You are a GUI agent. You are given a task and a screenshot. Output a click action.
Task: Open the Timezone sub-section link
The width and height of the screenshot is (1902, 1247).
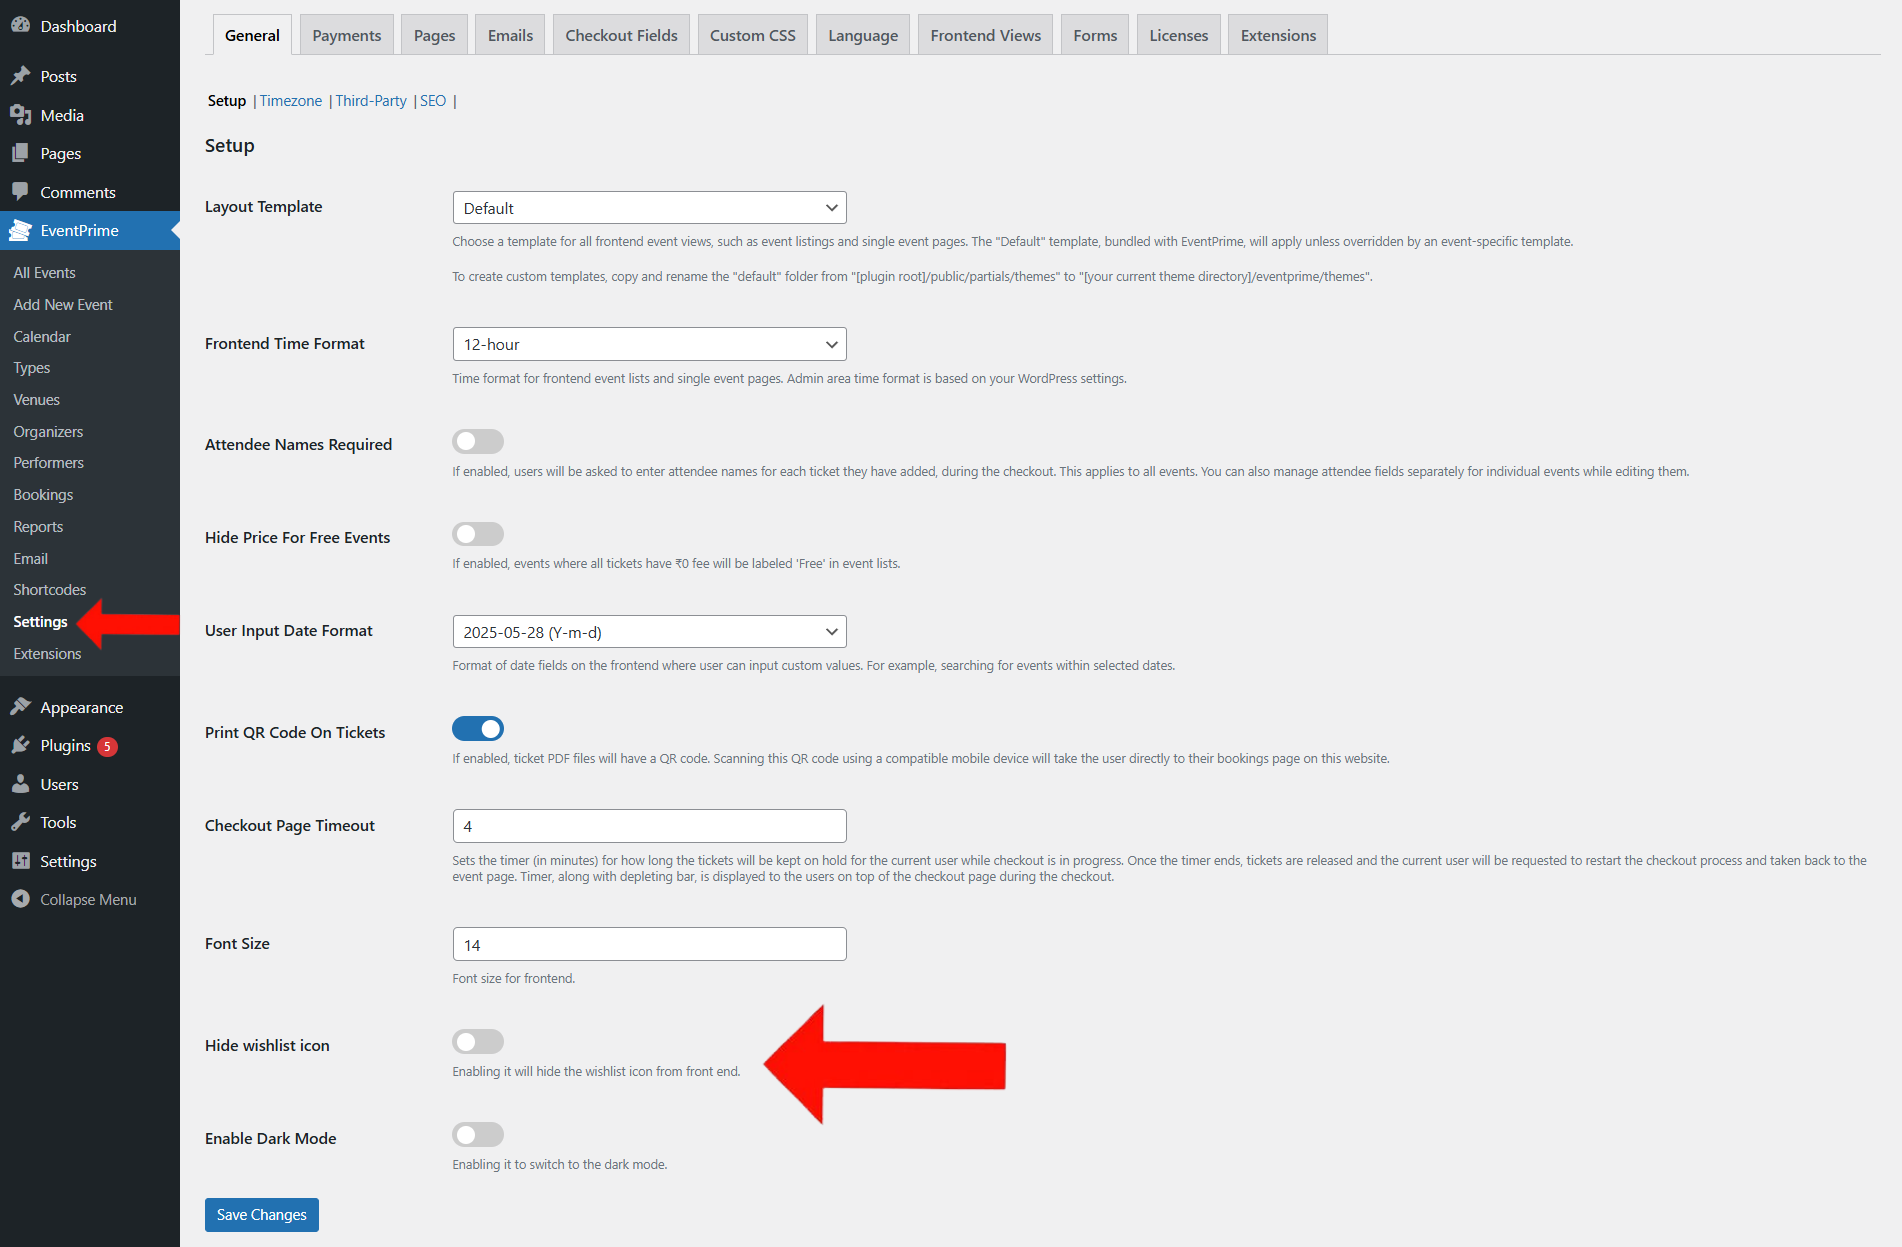[291, 101]
